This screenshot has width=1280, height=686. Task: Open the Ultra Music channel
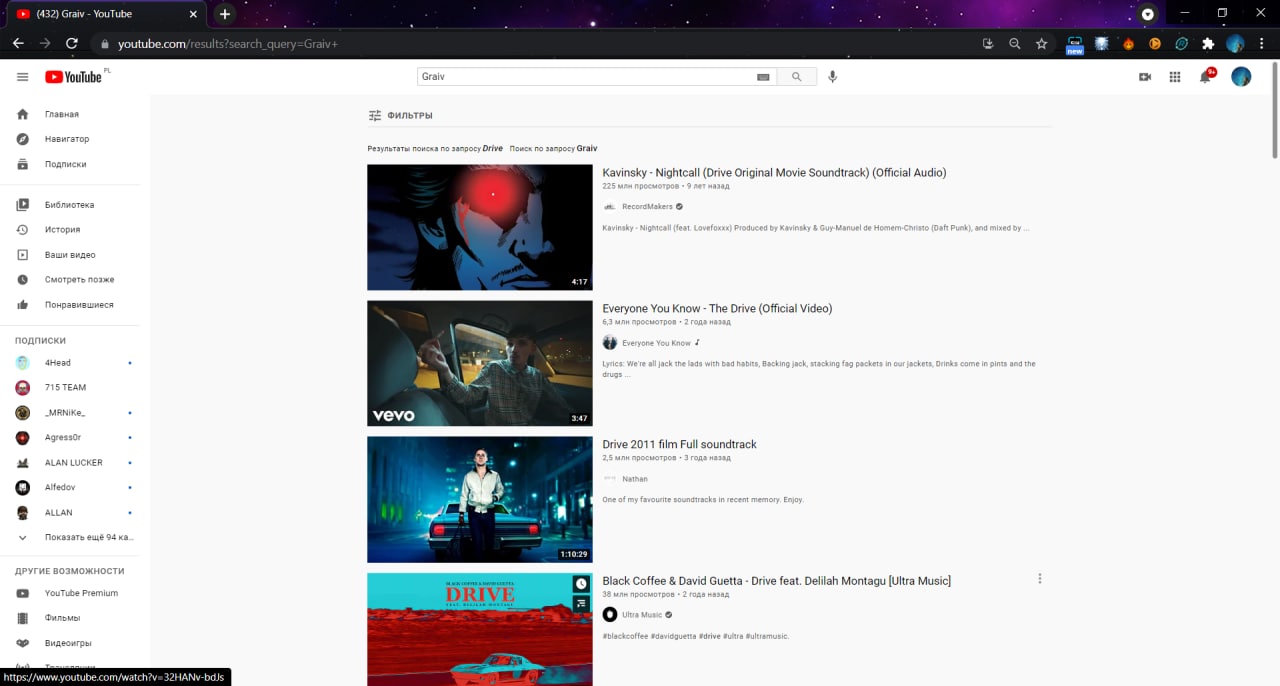tap(642, 615)
